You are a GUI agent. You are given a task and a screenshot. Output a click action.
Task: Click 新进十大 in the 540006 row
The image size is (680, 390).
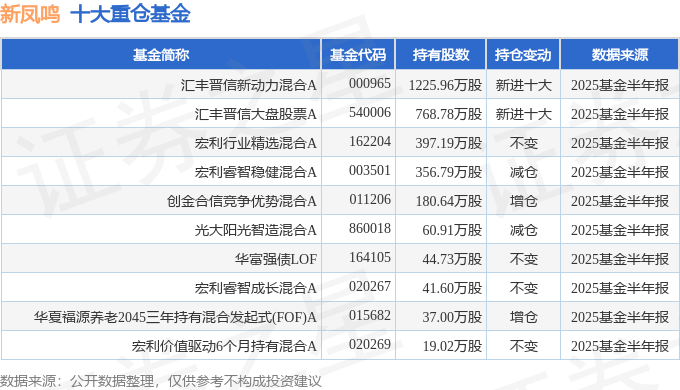[x=523, y=114]
